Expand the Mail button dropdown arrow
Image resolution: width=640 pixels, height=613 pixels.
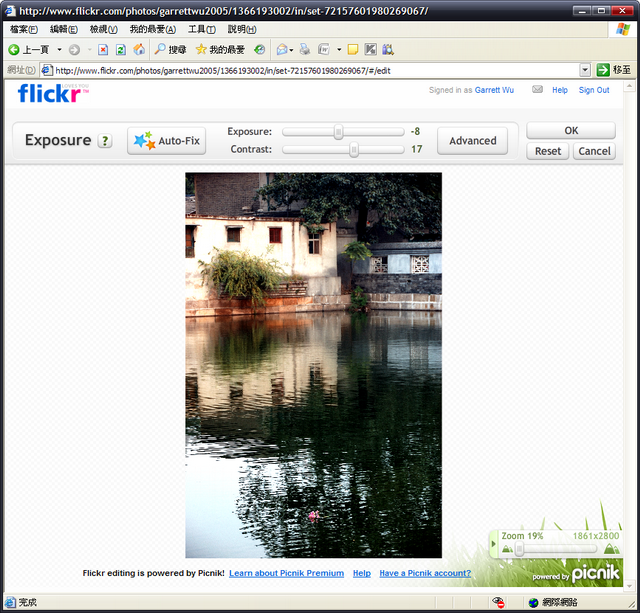[291, 51]
